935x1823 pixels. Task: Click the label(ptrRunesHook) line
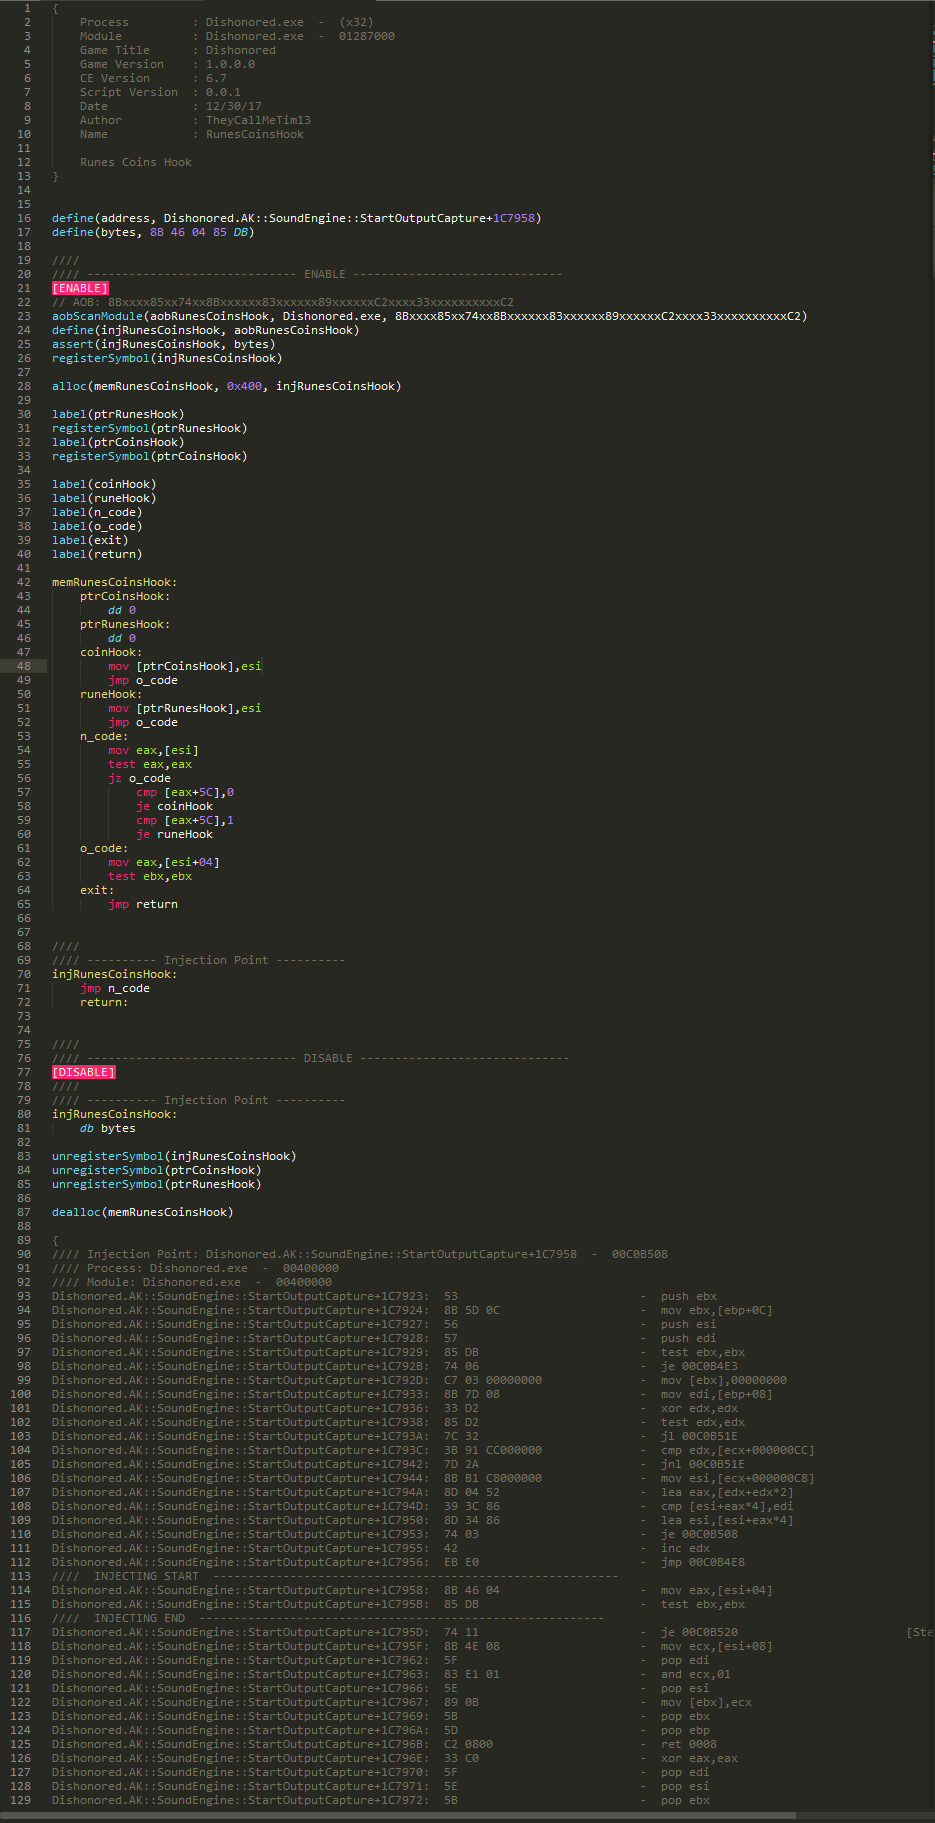pyautogui.click(x=118, y=414)
